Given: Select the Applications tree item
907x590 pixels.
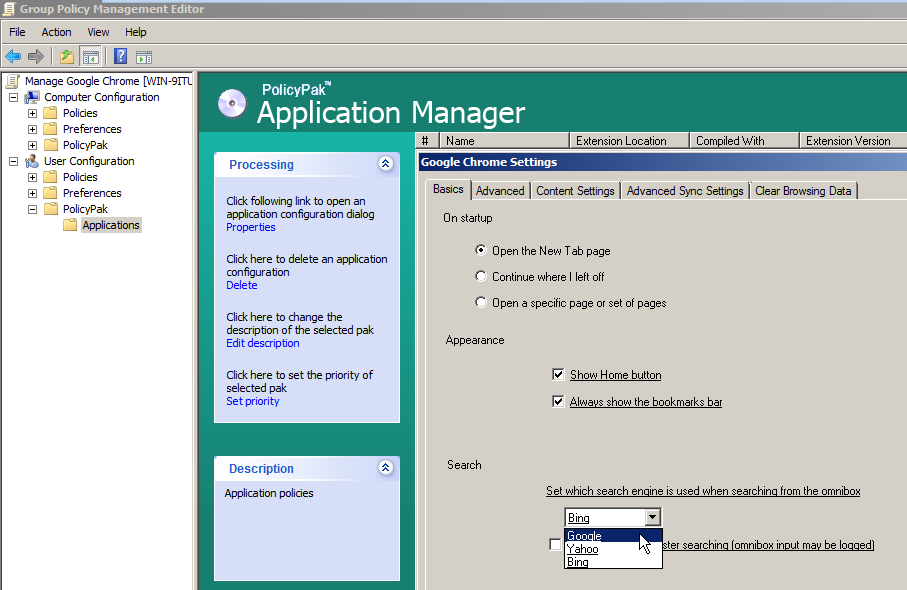Looking at the screenshot, I should [x=111, y=225].
